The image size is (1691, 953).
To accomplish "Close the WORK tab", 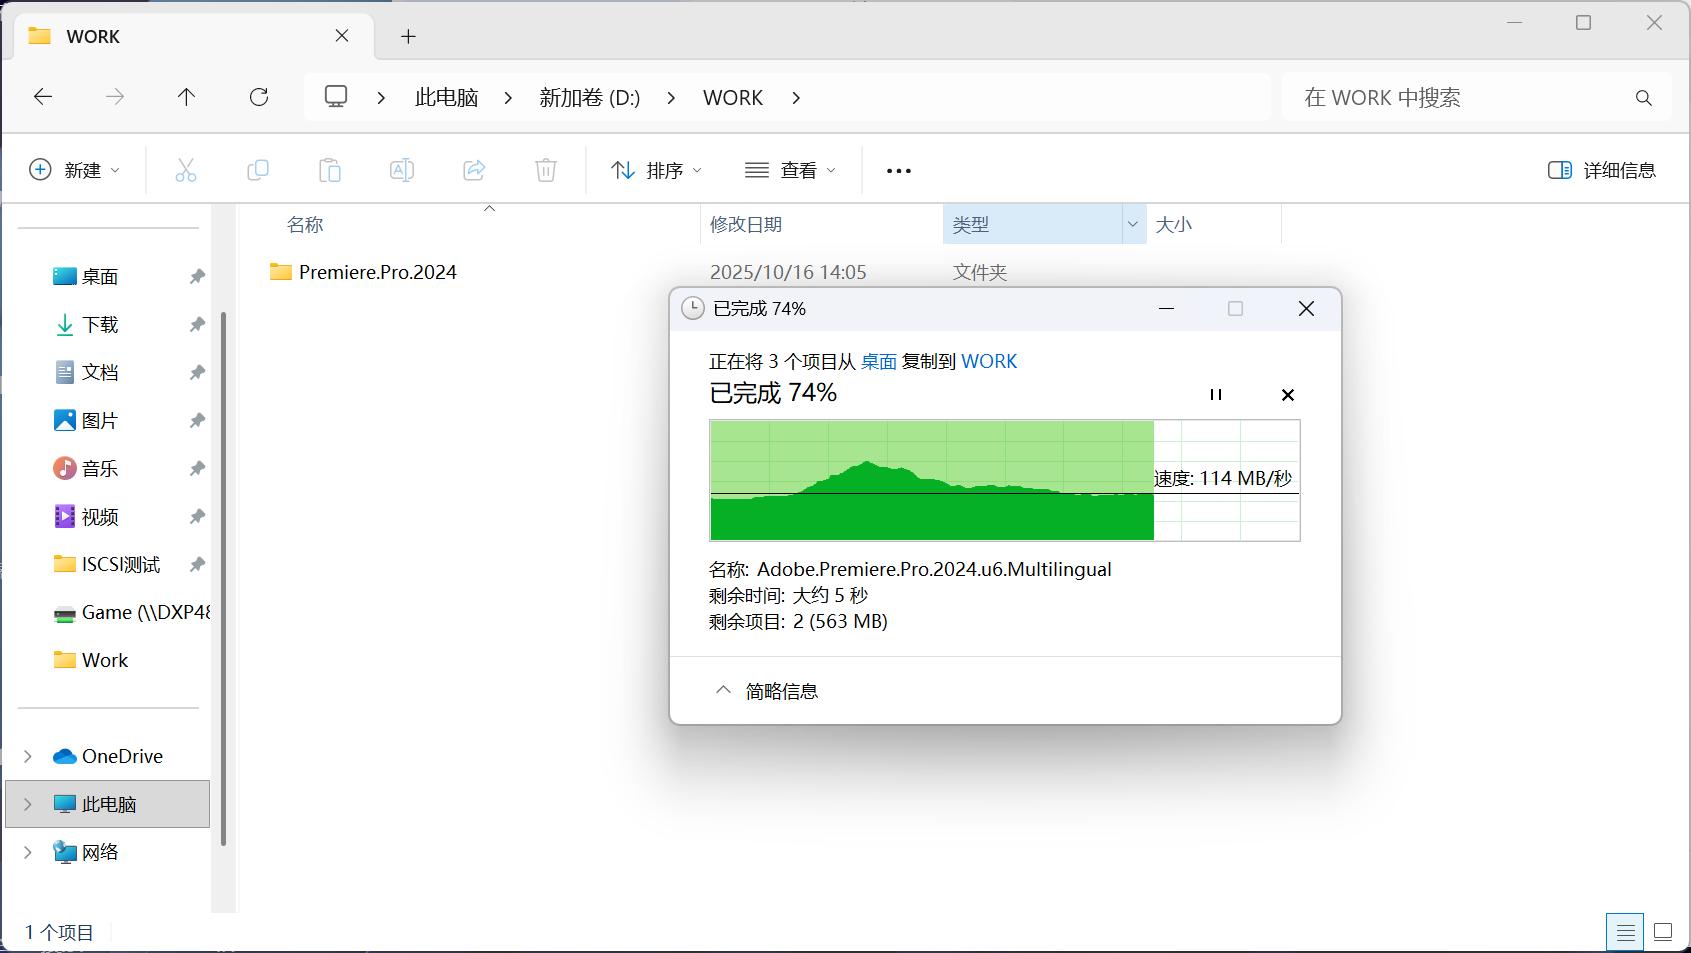I will [342, 36].
